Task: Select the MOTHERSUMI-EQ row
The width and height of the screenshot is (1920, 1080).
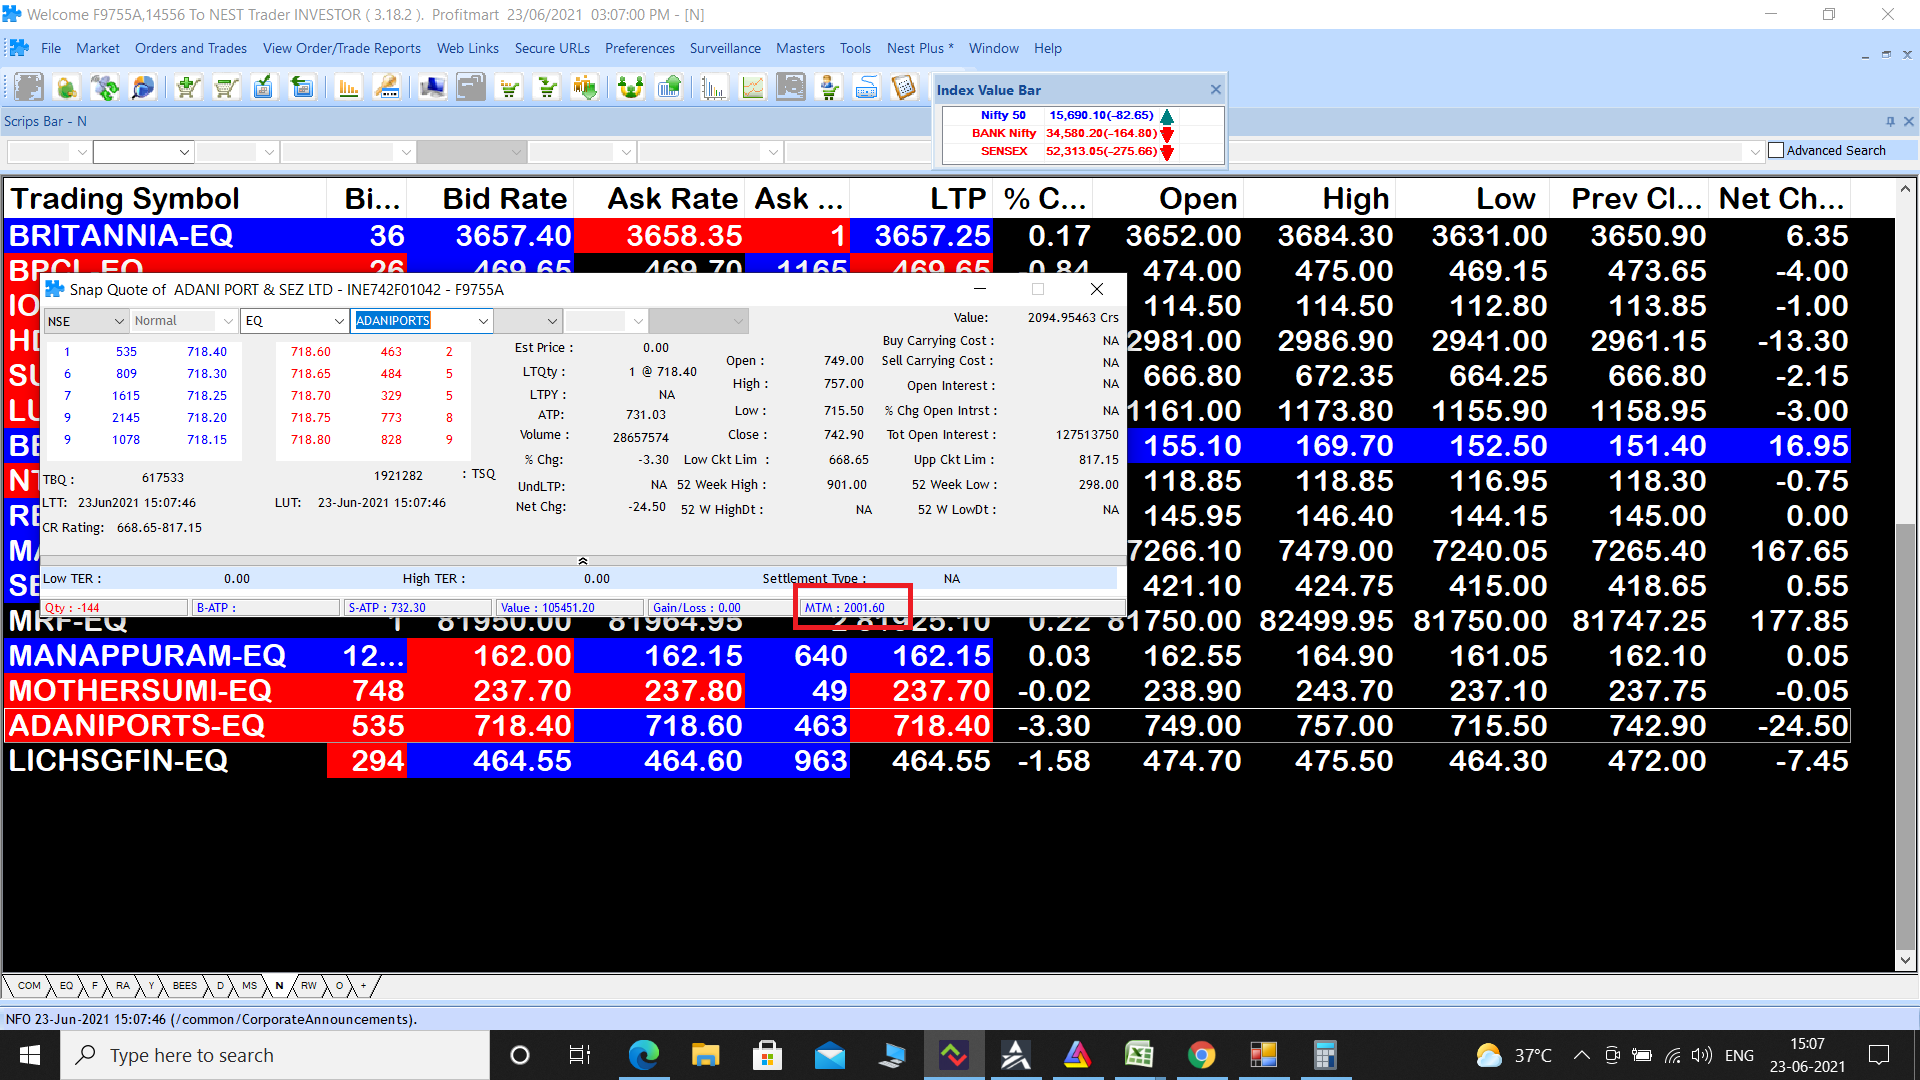Action: 927,691
